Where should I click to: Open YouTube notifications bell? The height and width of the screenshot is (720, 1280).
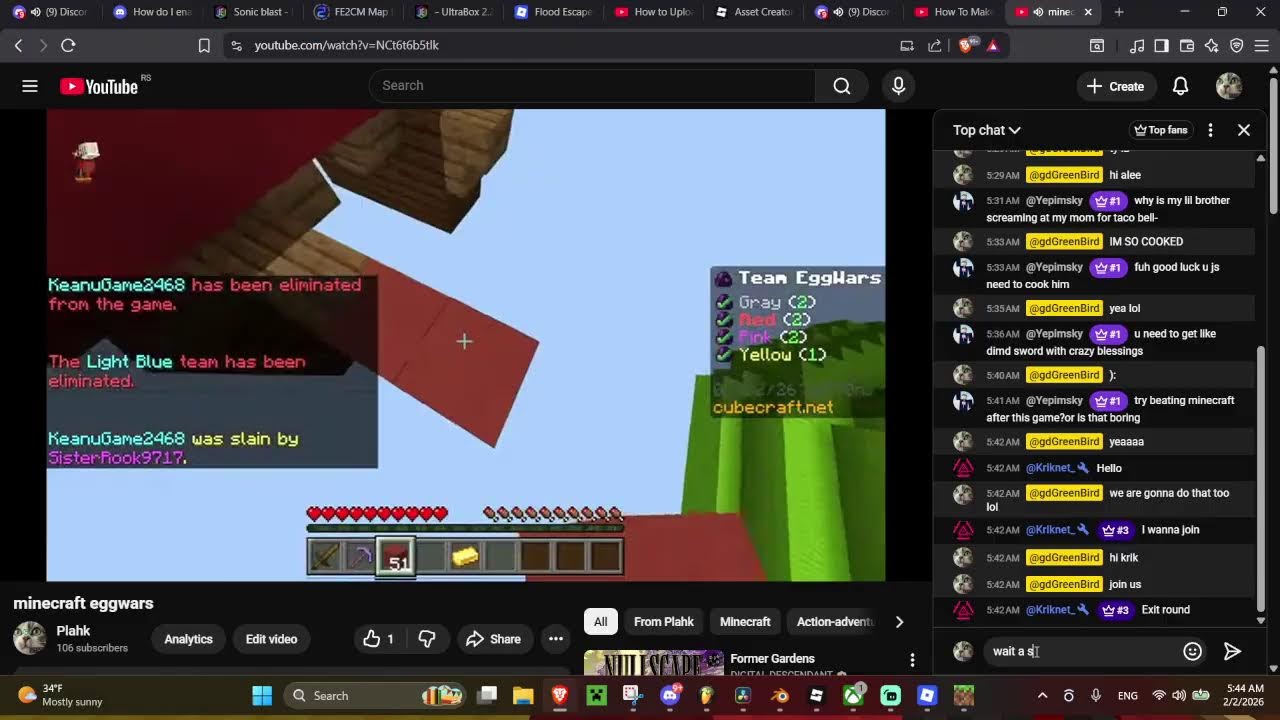tap(1180, 86)
